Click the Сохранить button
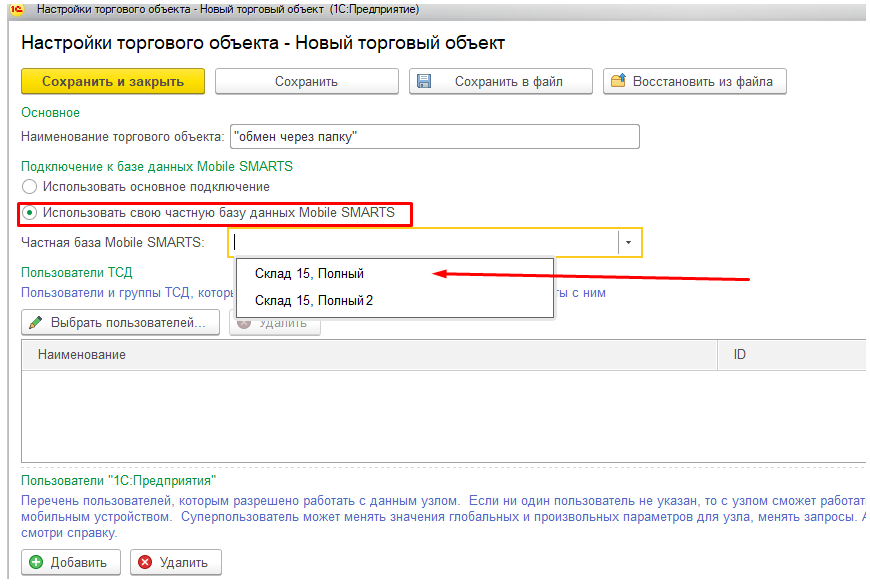Screen dimensions: 870x584 [x=306, y=82]
